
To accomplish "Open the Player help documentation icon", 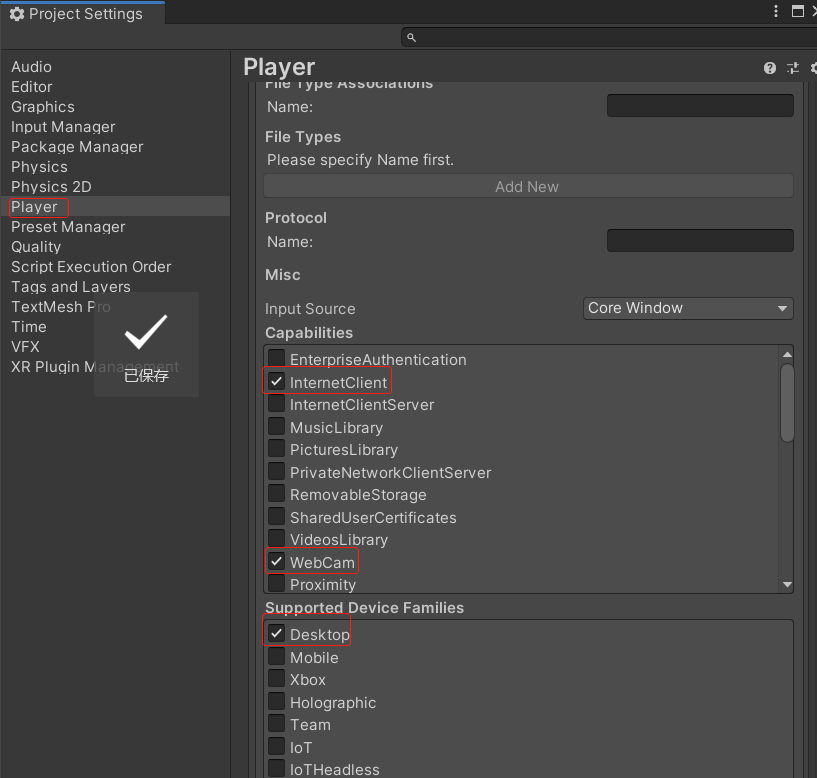I will pos(770,68).
